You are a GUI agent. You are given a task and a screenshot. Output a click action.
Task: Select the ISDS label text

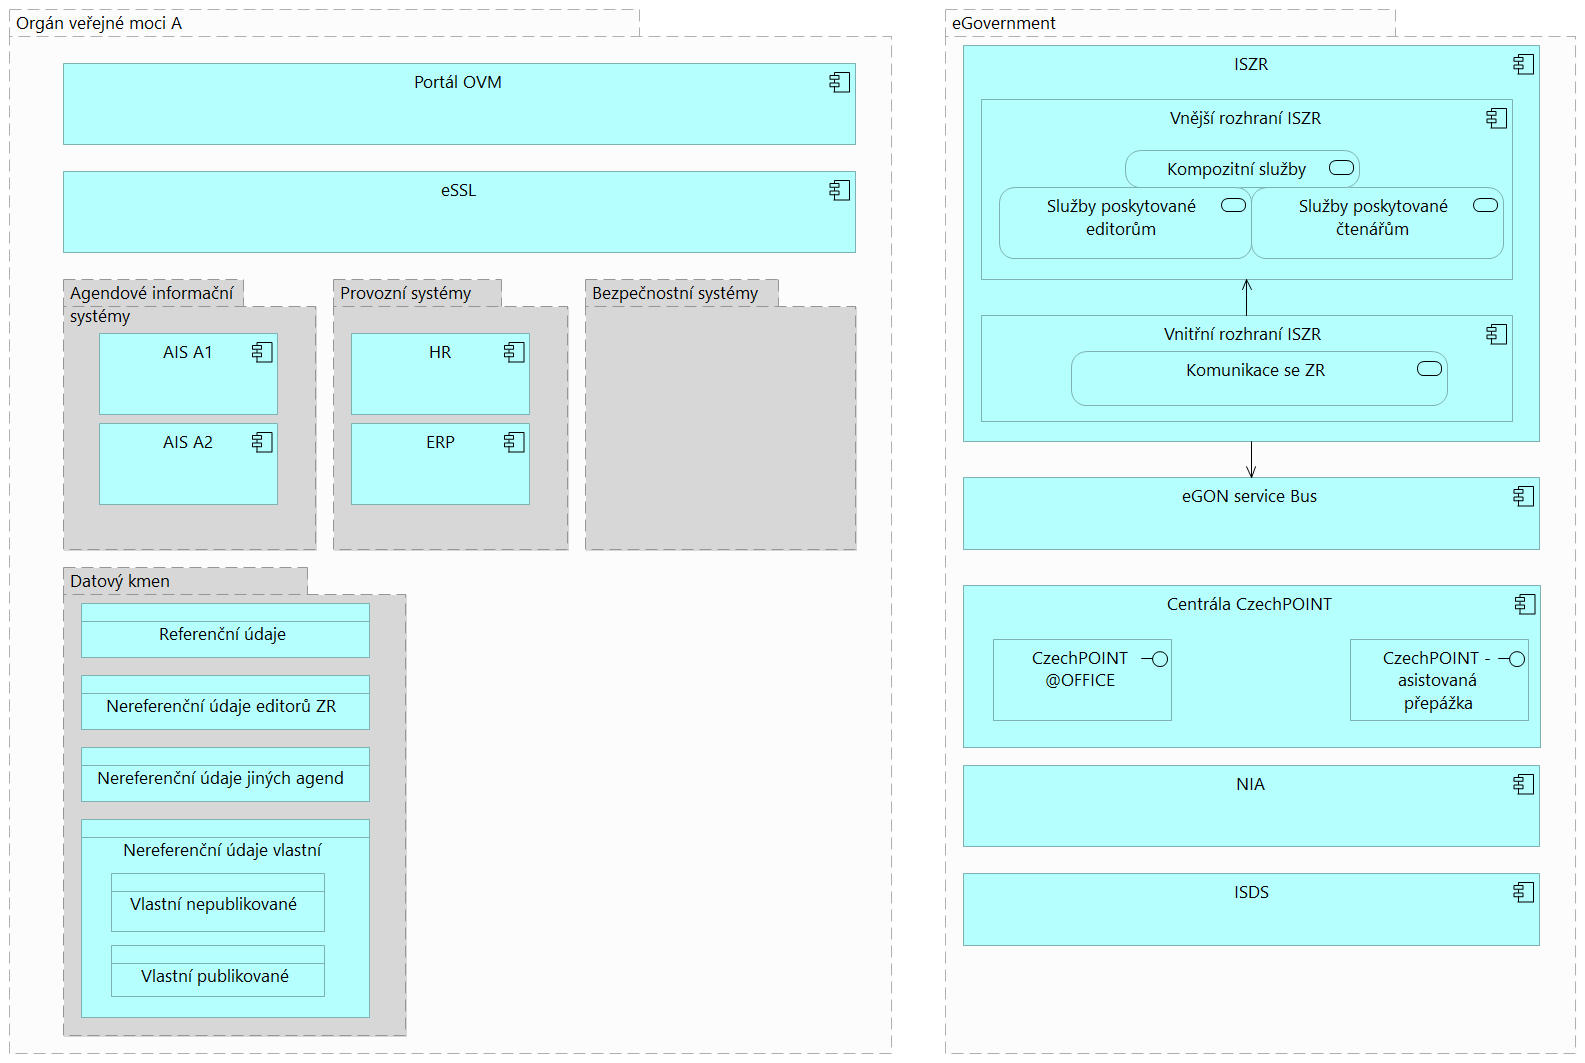click(1251, 892)
